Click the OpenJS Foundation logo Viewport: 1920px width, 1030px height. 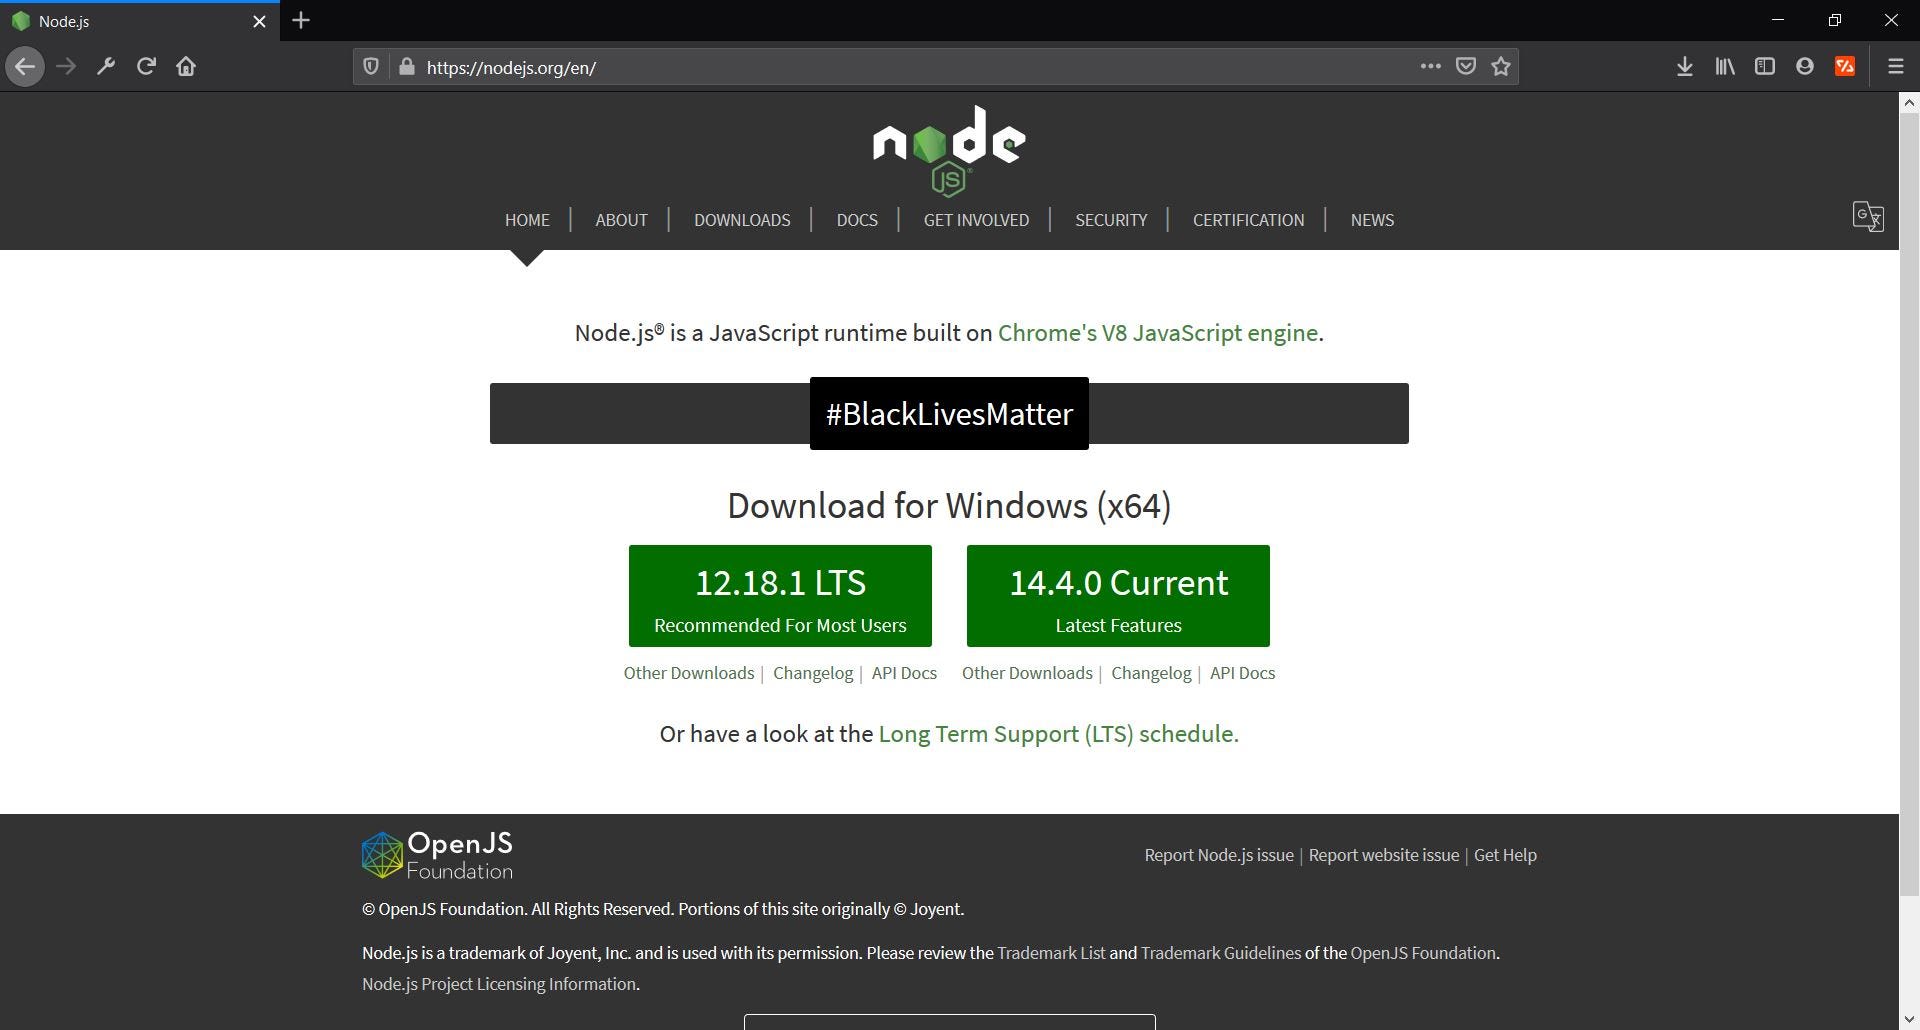(x=436, y=854)
